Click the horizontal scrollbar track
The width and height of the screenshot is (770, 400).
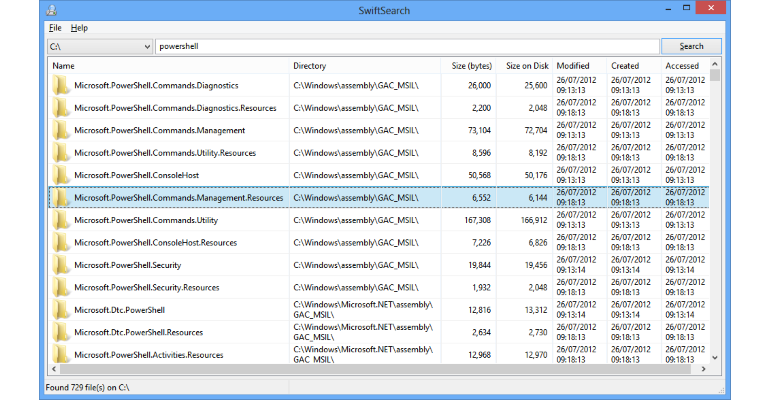(378, 369)
